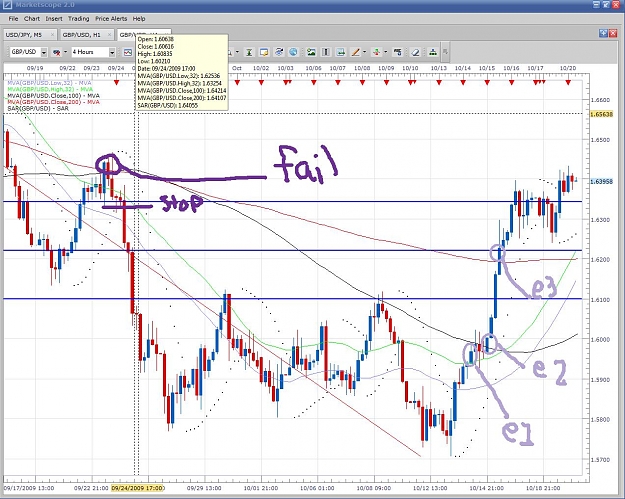625x499 pixels.
Task: Click the green landscape picture icon
Action: 311,52
